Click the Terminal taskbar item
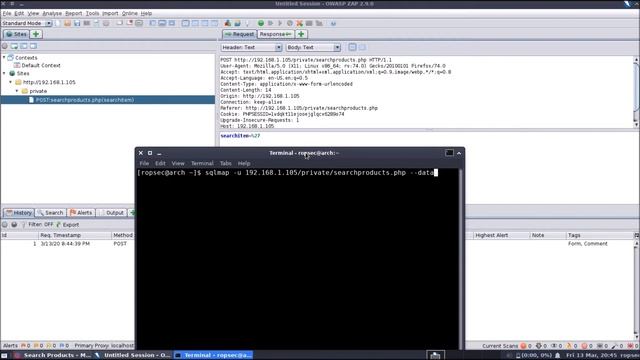640x360 pixels. tap(213, 356)
